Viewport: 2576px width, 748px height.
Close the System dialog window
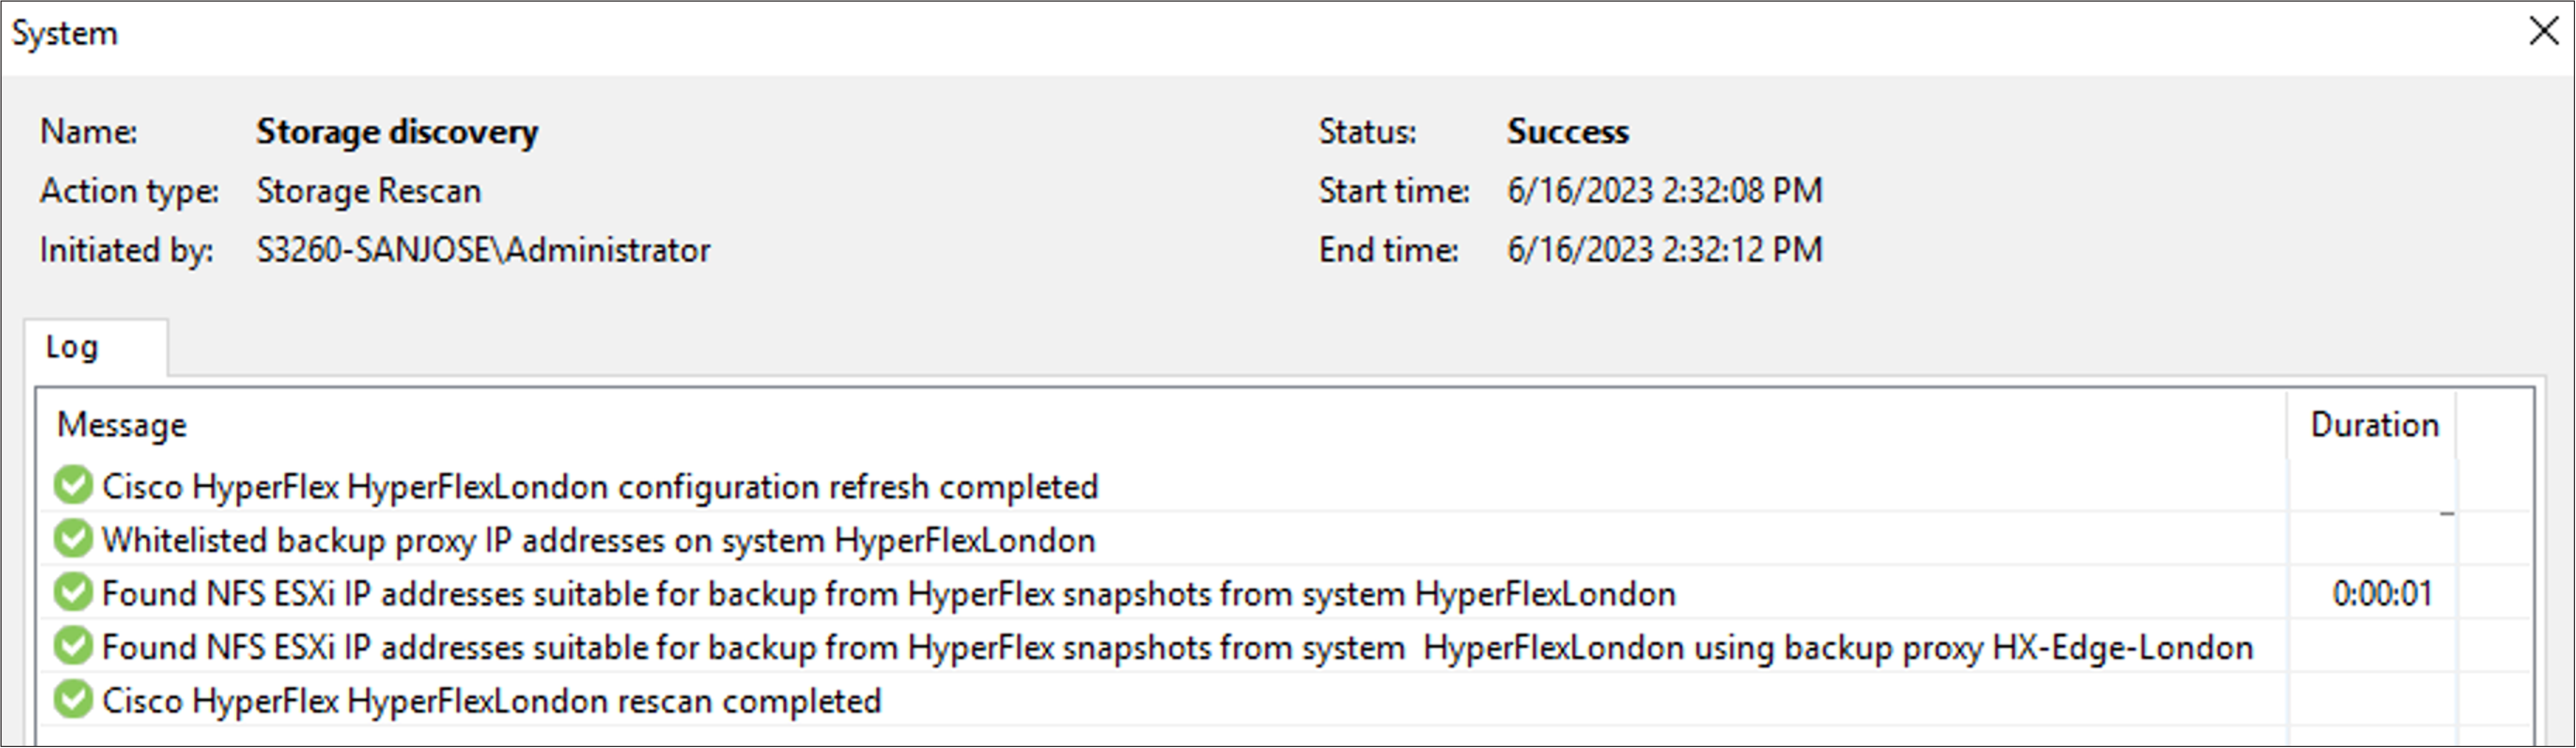point(2544,32)
